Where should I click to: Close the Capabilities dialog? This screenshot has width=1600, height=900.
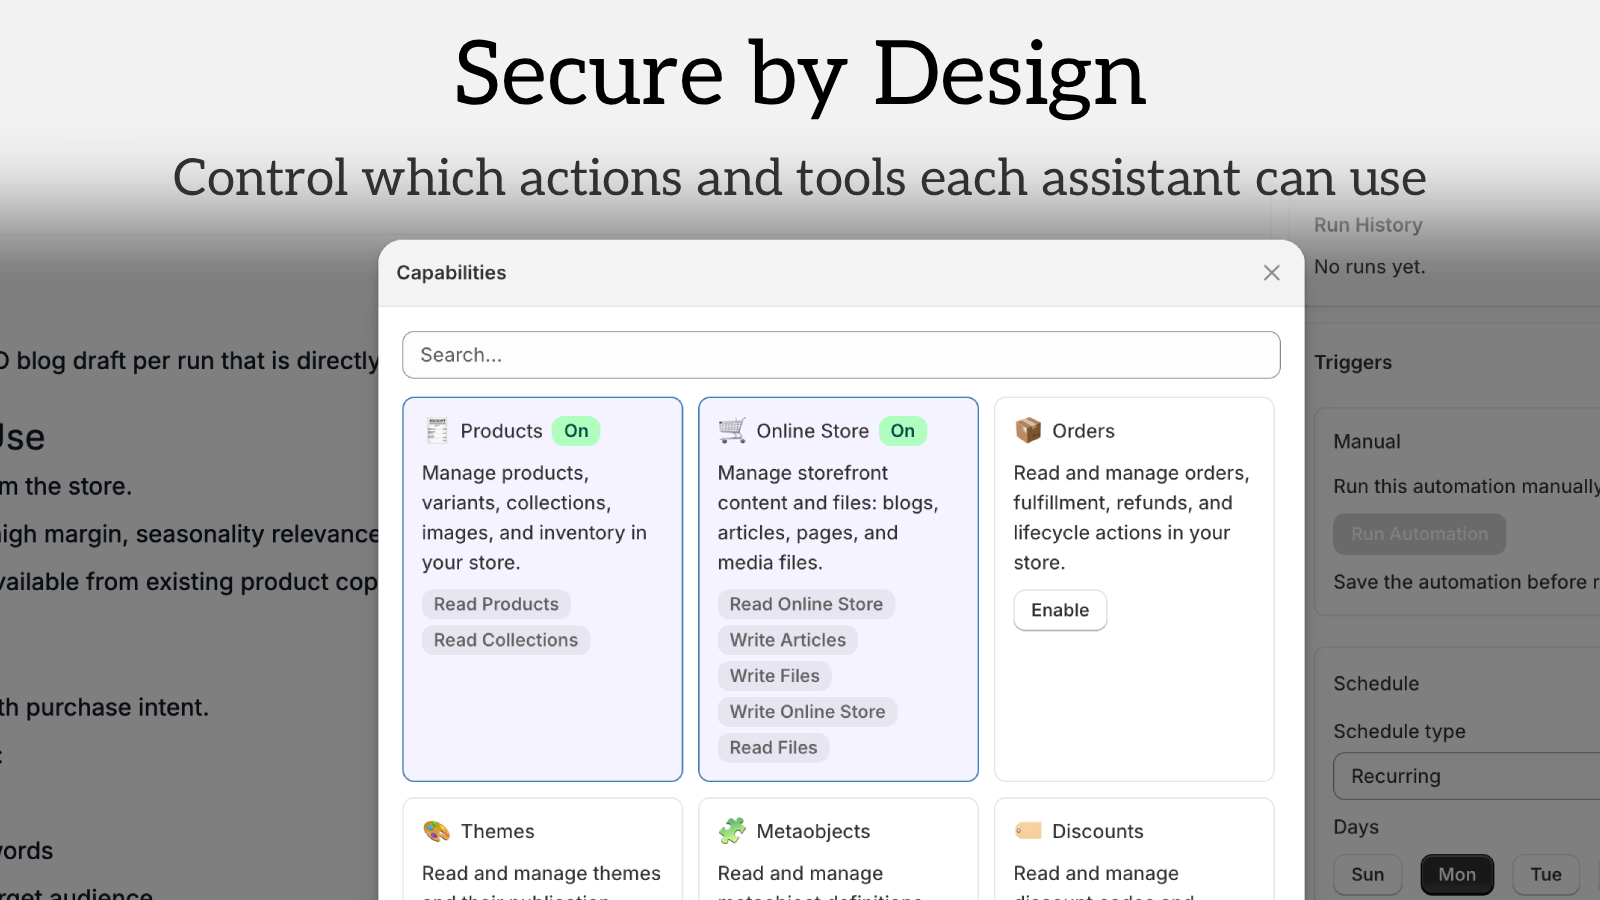tap(1271, 272)
